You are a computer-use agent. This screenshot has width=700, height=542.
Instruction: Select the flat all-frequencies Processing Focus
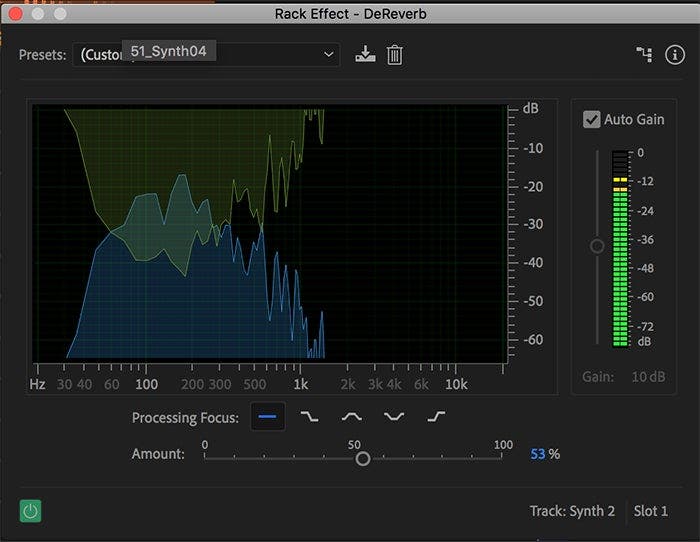coord(268,417)
